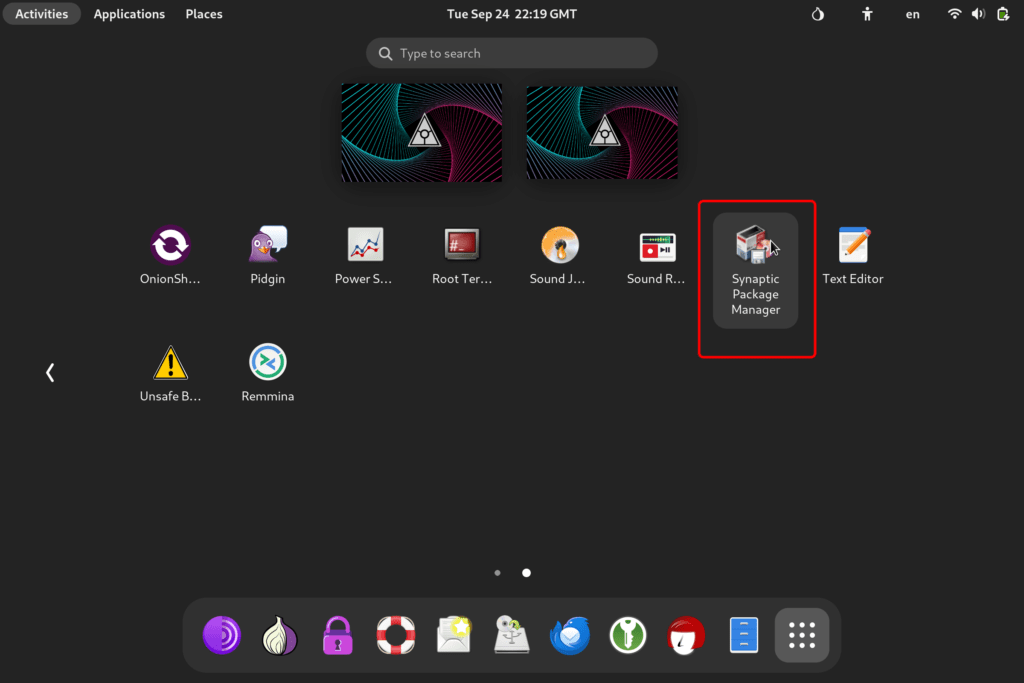The image size is (1024, 683).
Task: Click the Tor status onion in top bar
Action: coord(818,14)
